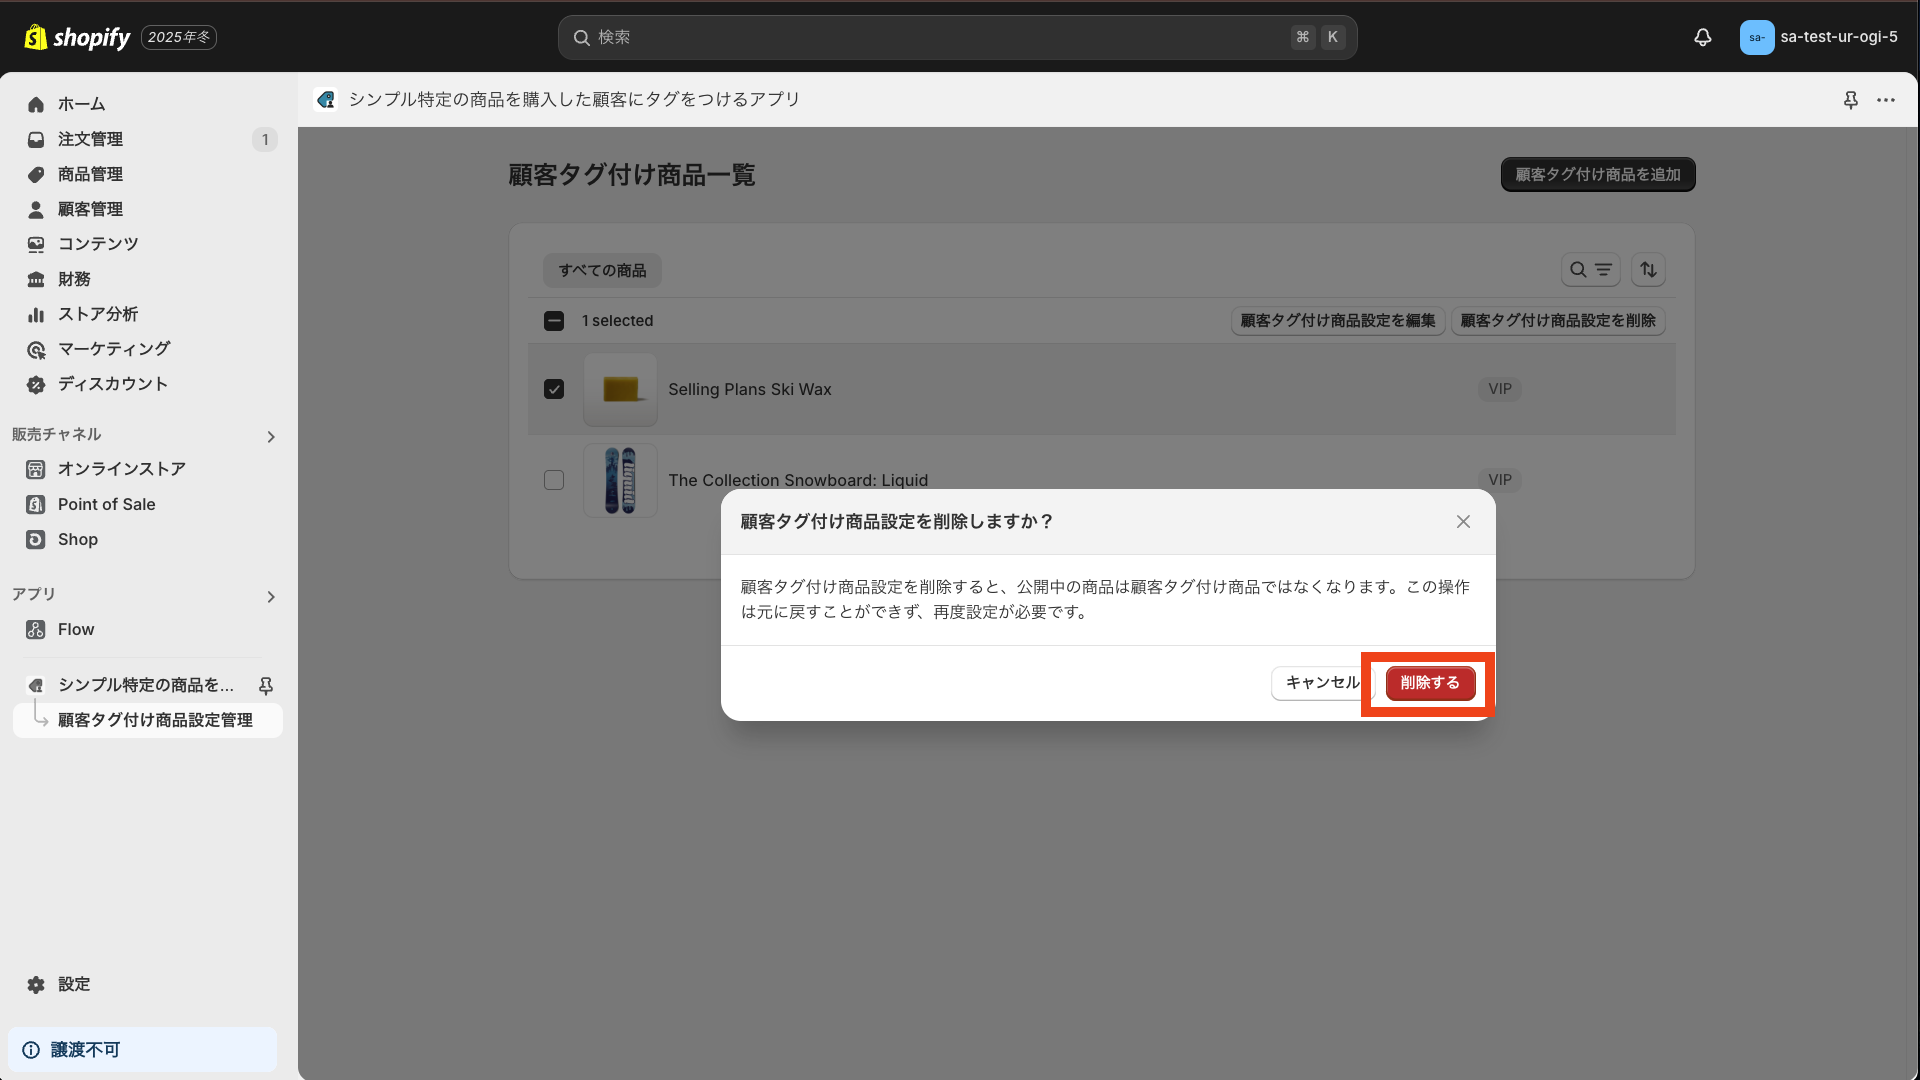This screenshot has height=1080, width=1920.
Task: Click the pin icon to pin the app
Action: (x=1851, y=100)
